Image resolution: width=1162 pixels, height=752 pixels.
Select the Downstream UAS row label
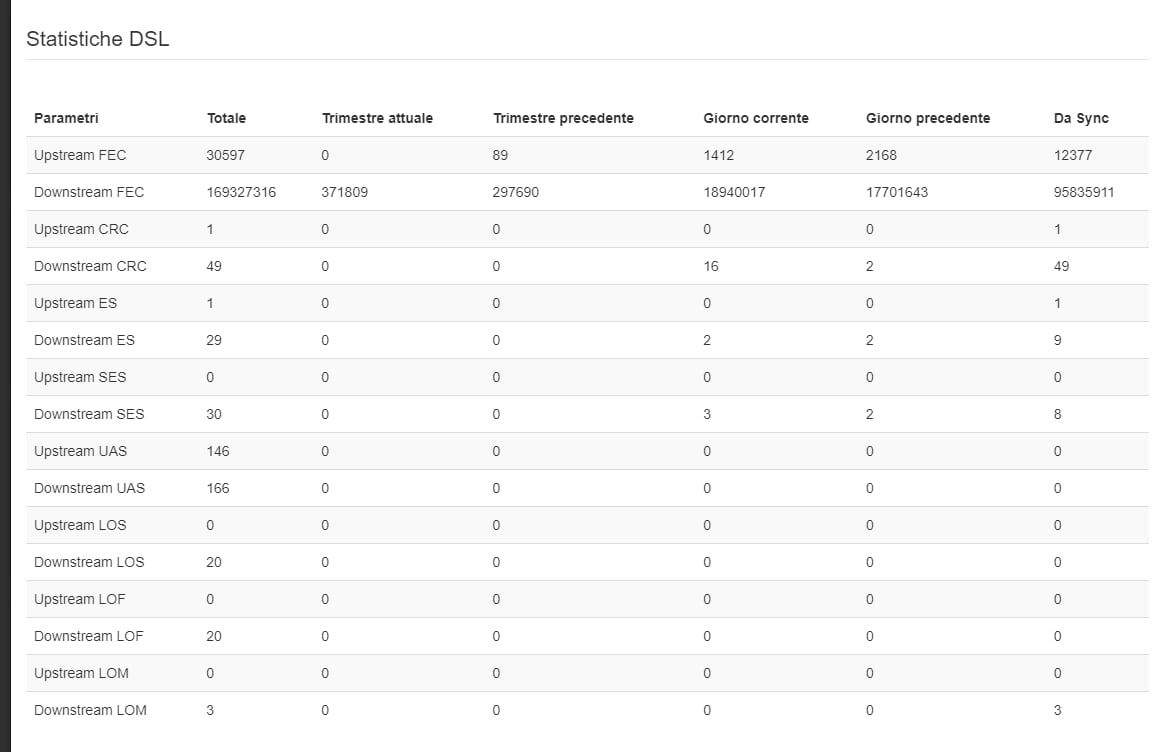pos(90,488)
